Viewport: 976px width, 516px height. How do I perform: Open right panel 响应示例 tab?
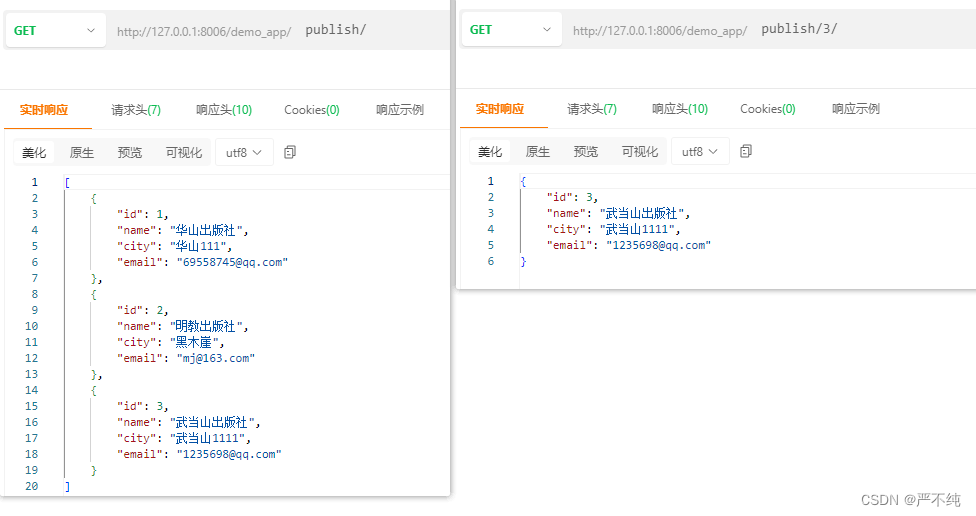click(856, 109)
